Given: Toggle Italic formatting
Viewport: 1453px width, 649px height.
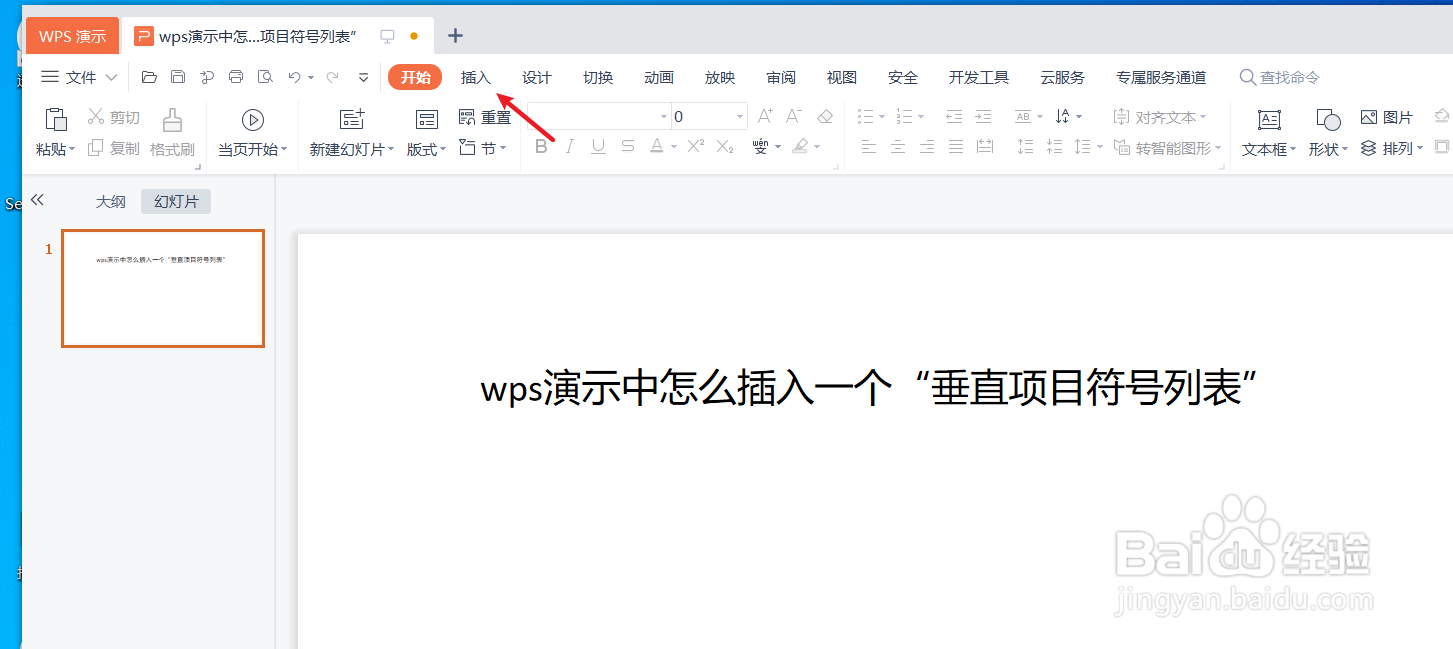Looking at the screenshot, I should (570, 147).
